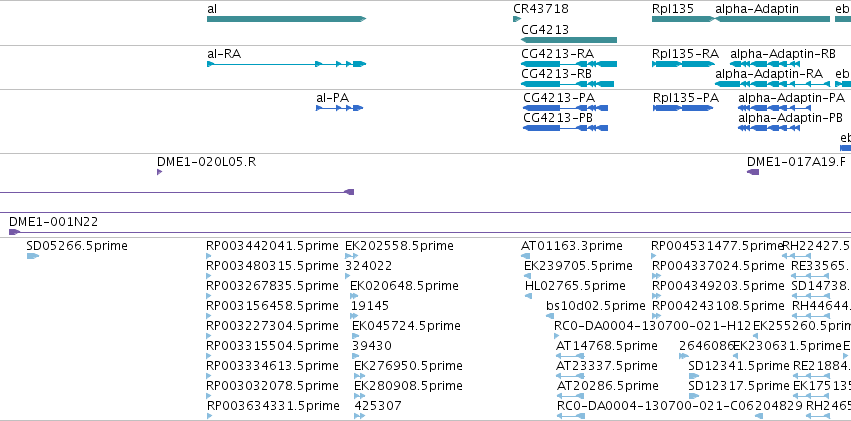
Task: Click the al-RA transcript glyph
Action: point(287,64)
